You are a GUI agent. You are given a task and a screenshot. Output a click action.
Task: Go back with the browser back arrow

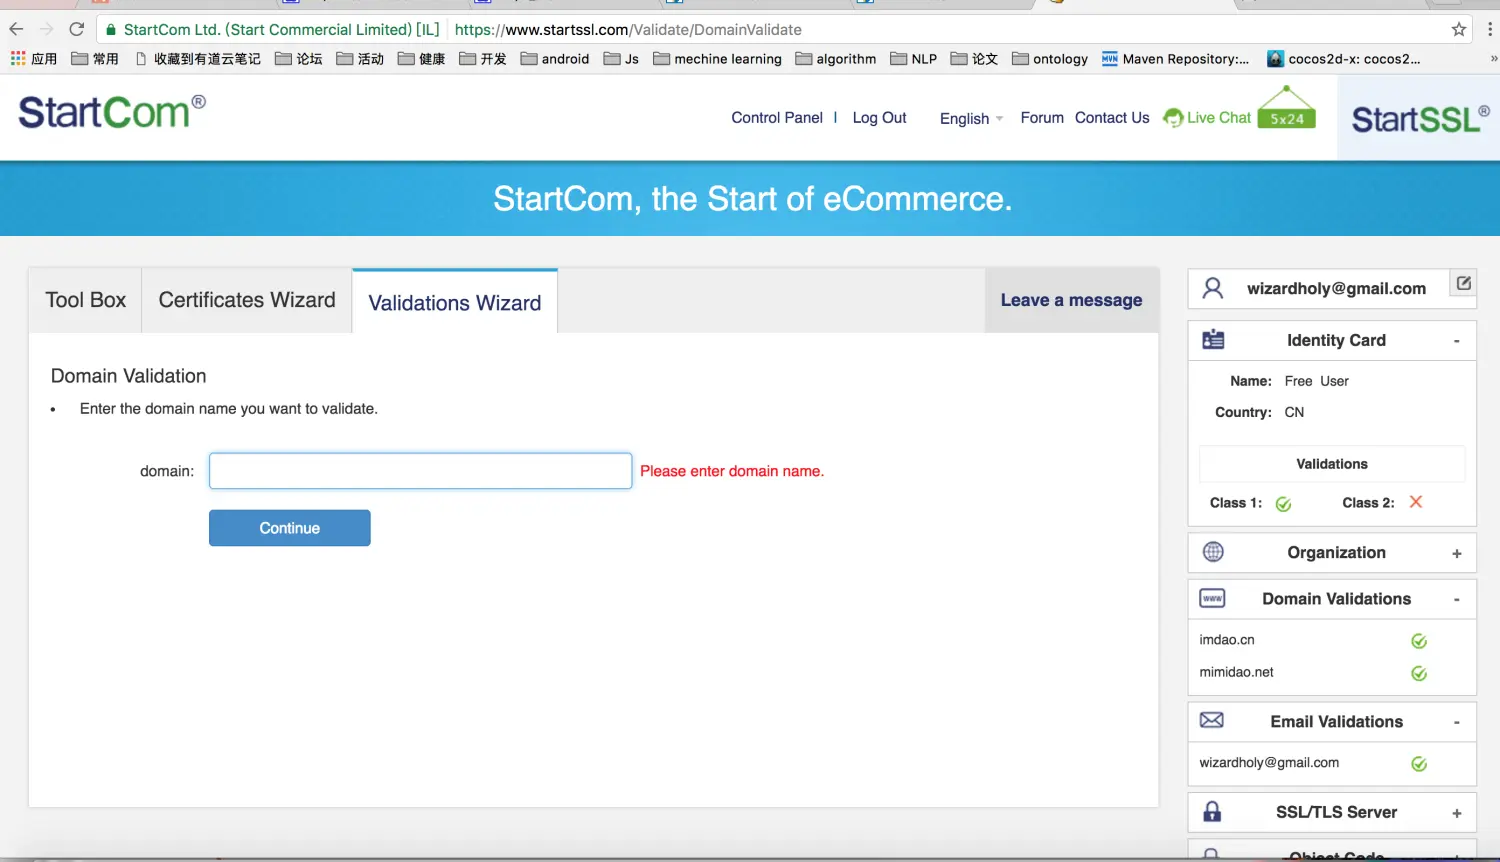tap(16, 29)
